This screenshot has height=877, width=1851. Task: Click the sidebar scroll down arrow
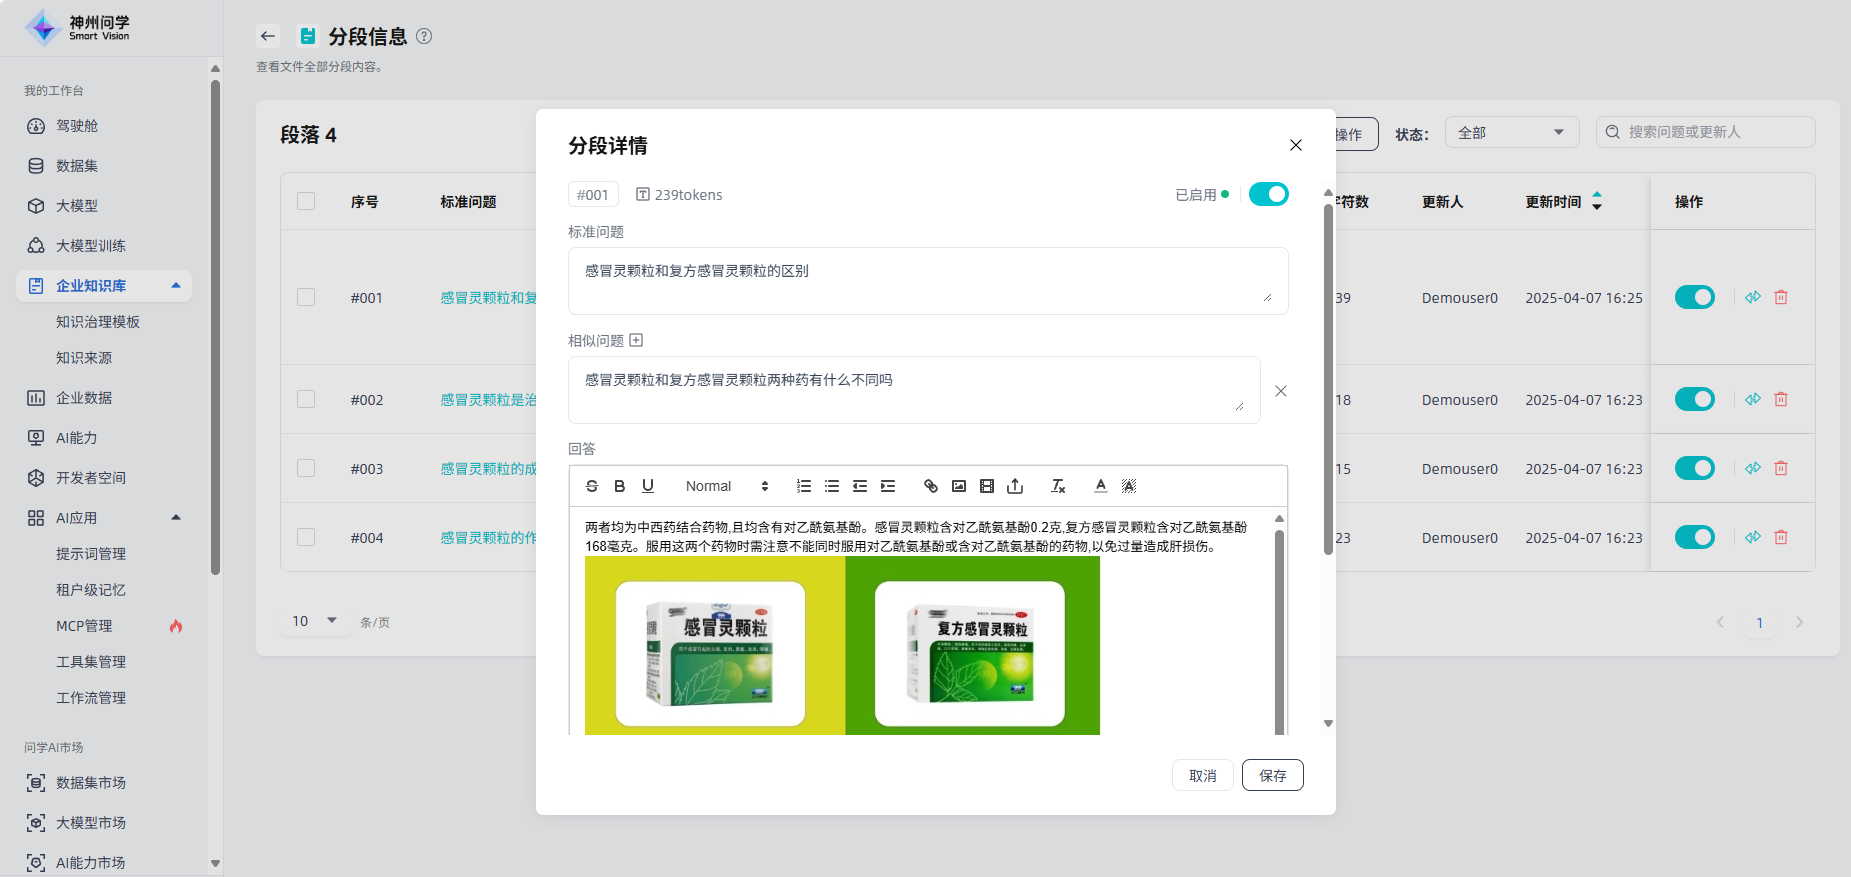coord(215,863)
